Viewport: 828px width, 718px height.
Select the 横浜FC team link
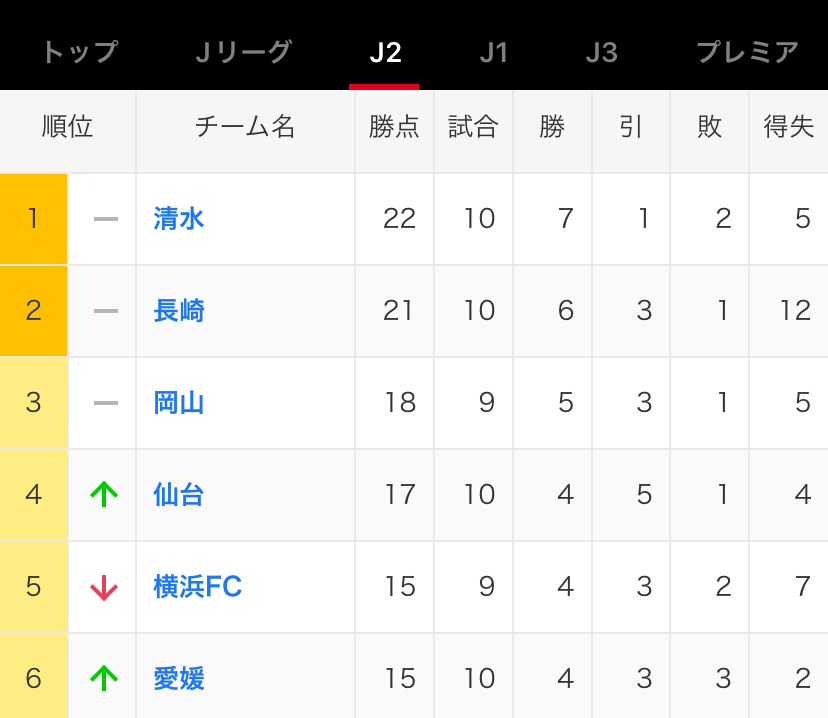pos(198,587)
